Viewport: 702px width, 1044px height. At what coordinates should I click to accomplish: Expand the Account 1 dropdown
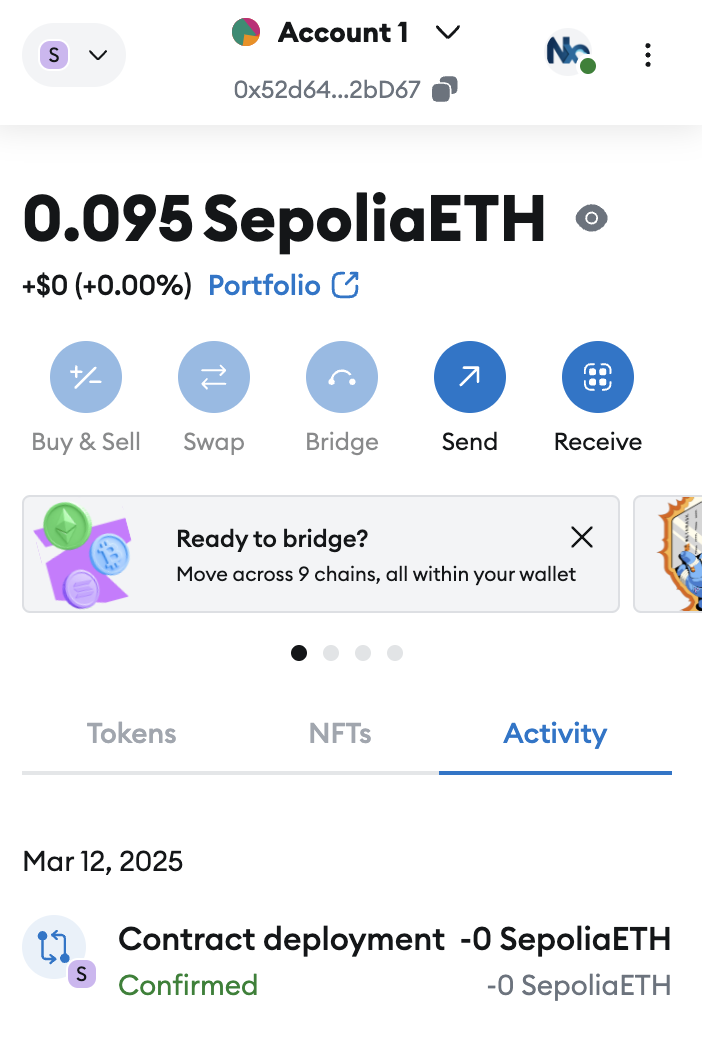448,33
